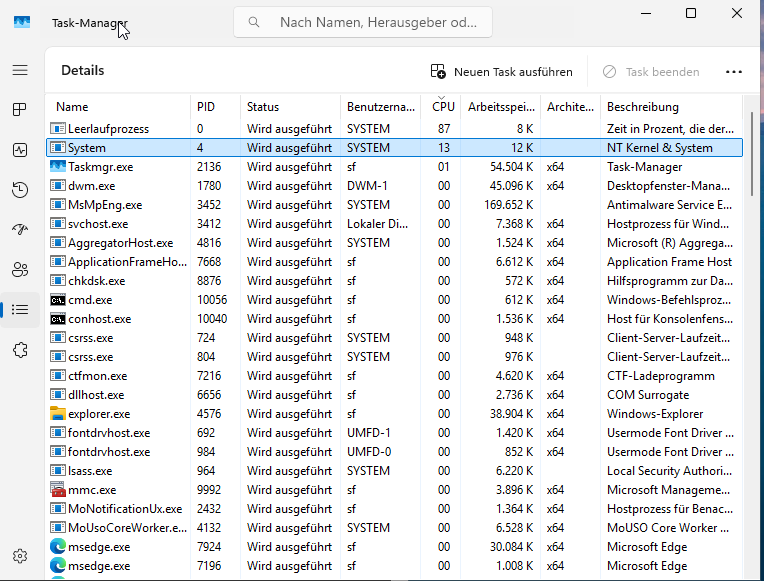The image size is (764, 581).
Task: Select the MoUsoCoreWorker.e... process name
Action: (127, 528)
